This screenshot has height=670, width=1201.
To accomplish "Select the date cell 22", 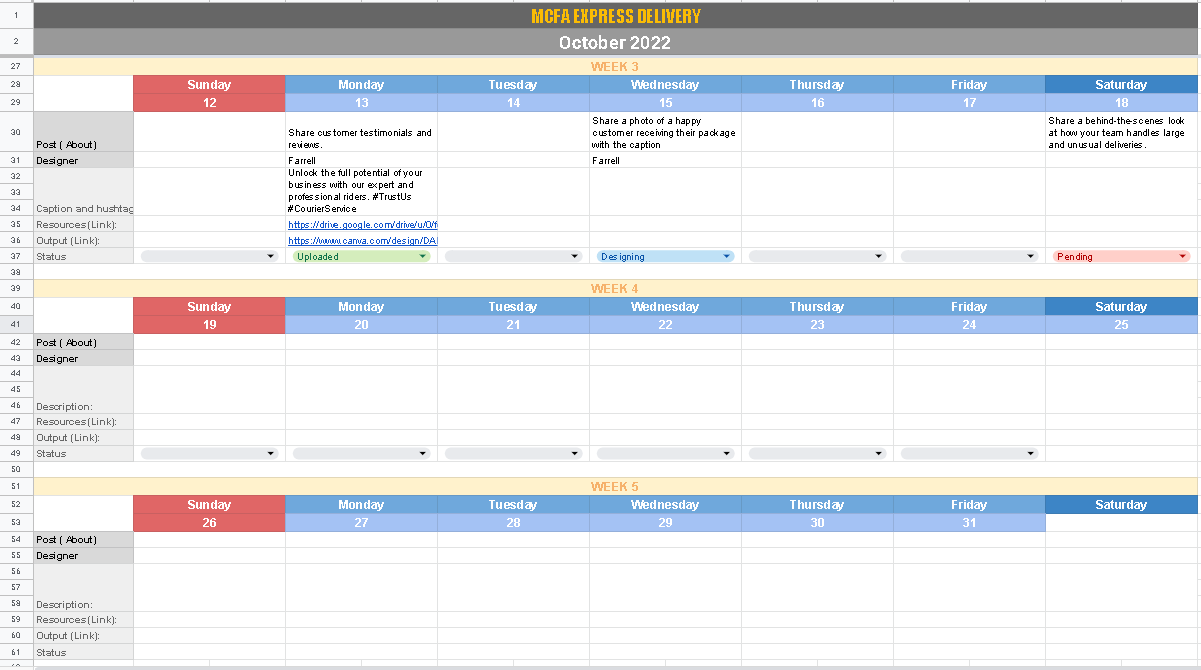I will [x=665, y=325].
